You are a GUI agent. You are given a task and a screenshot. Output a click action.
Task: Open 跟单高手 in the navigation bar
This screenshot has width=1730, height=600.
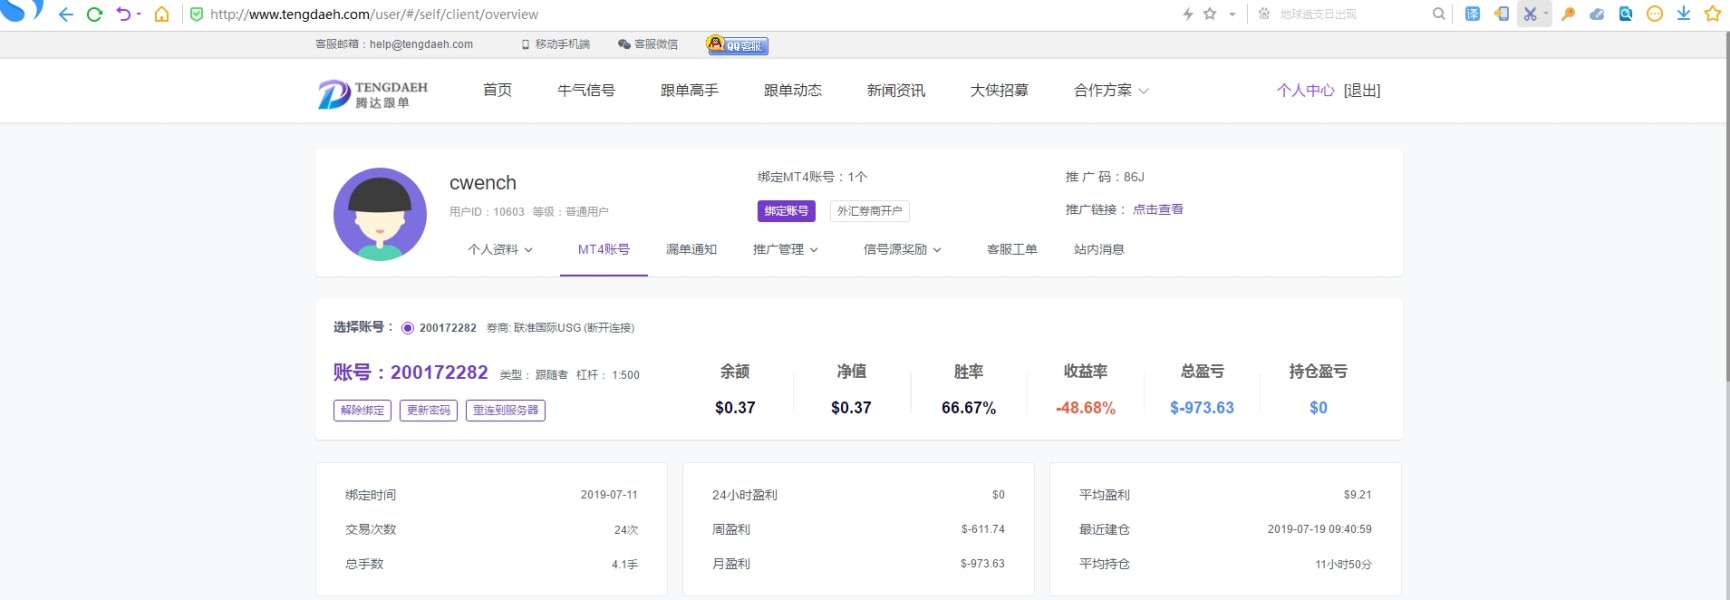[x=689, y=91]
